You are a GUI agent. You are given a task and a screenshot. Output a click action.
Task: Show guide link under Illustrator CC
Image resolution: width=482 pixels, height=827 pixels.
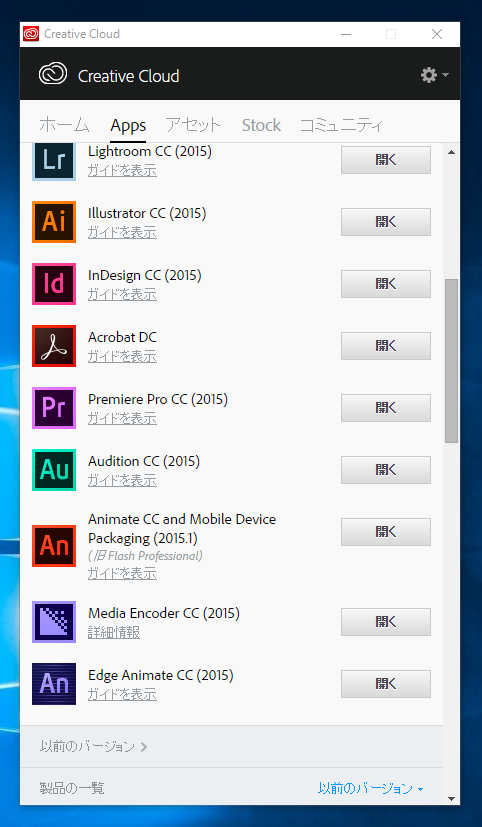pyautogui.click(x=122, y=232)
